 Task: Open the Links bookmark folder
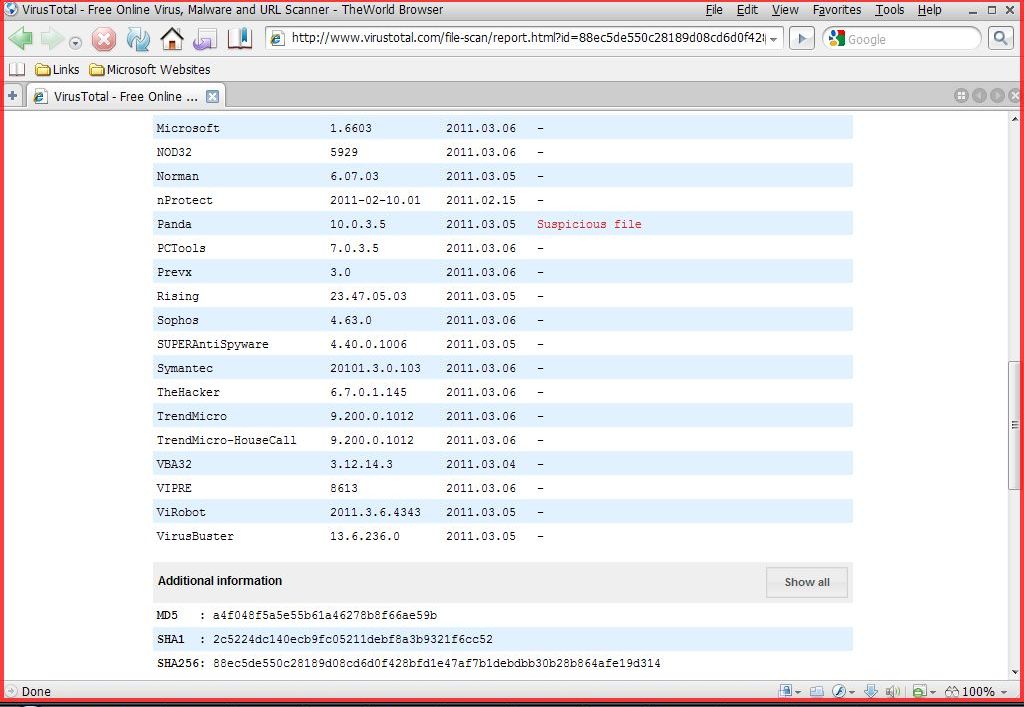pyautogui.click(x=57, y=69)
